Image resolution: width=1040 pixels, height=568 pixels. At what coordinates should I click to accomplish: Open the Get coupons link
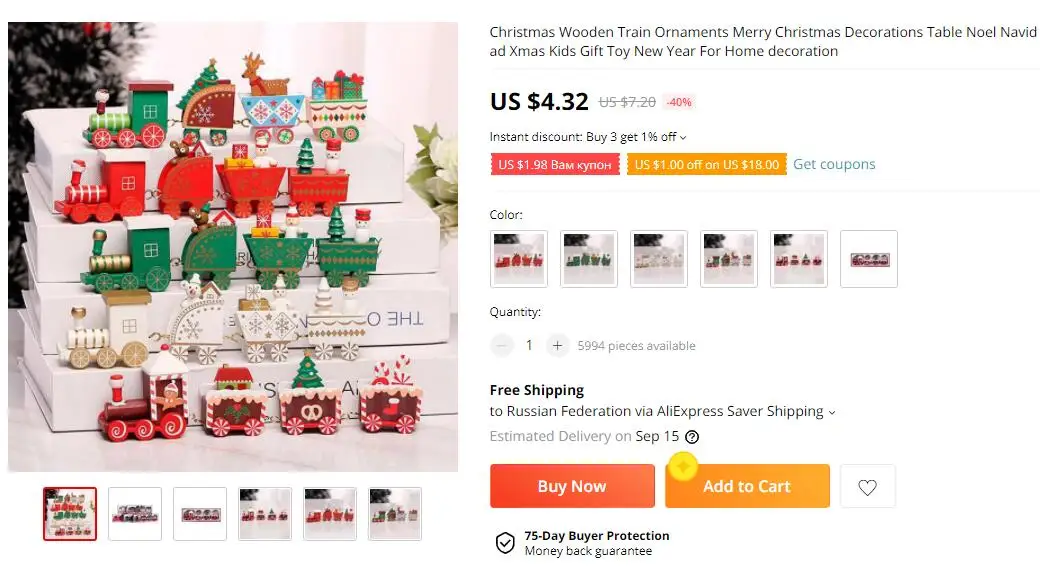tap(834, 164)
